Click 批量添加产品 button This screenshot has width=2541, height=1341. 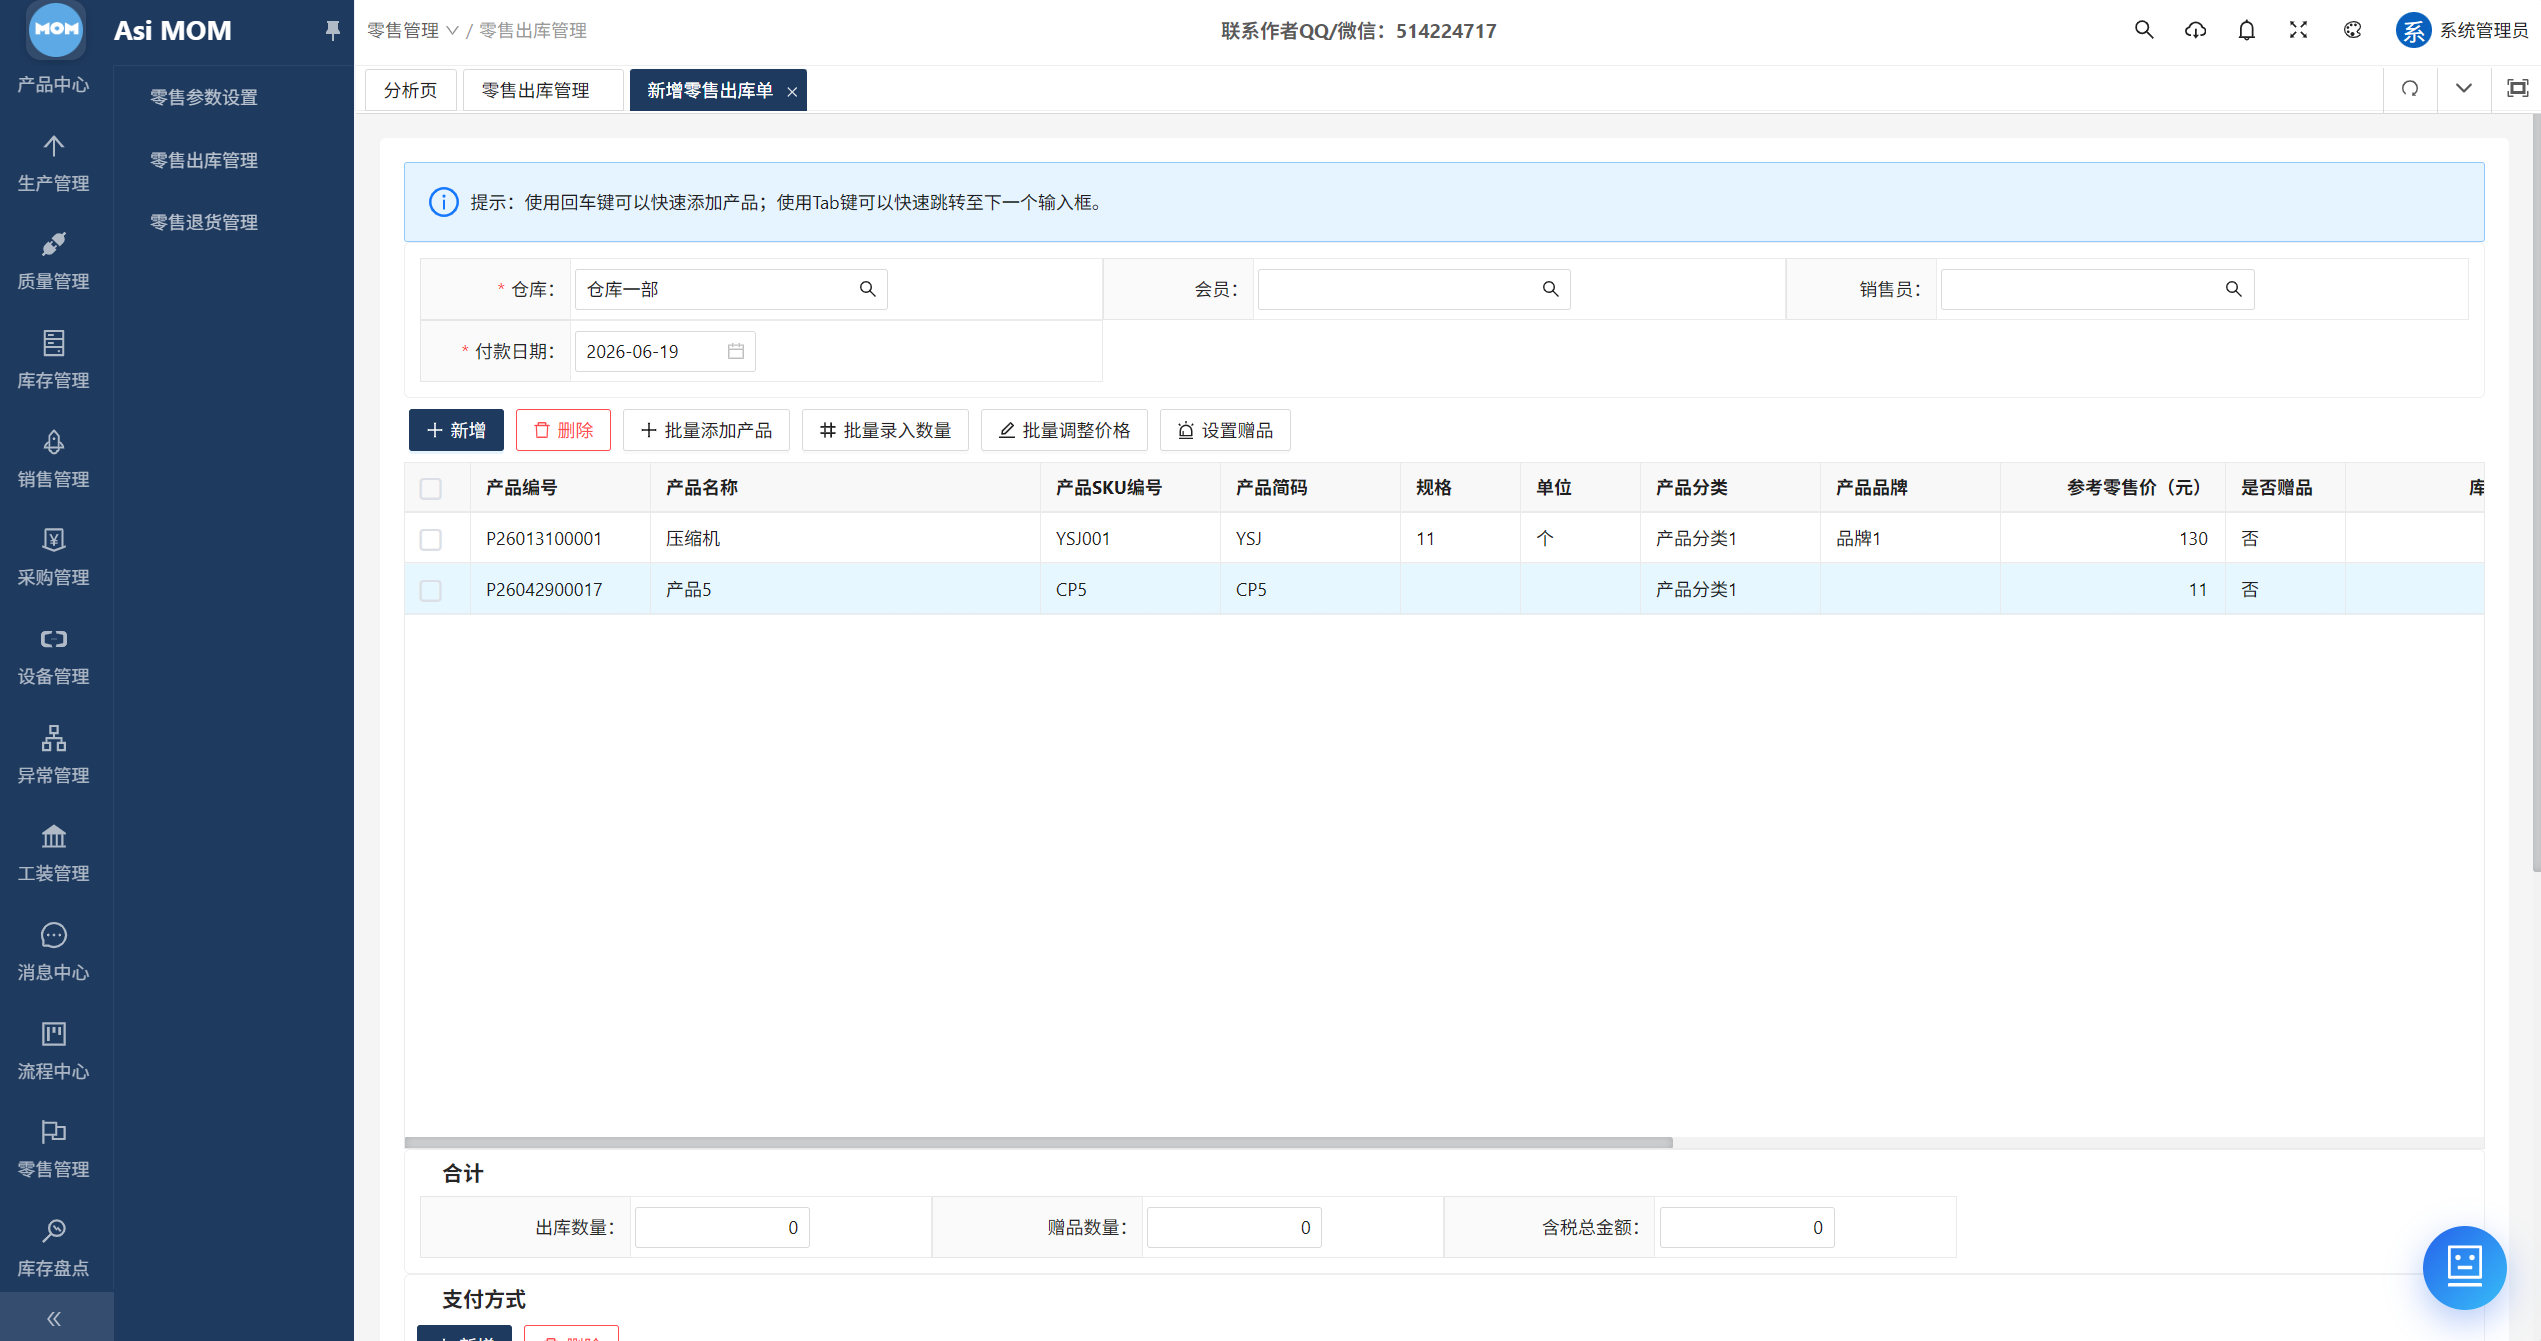point(706,430)
